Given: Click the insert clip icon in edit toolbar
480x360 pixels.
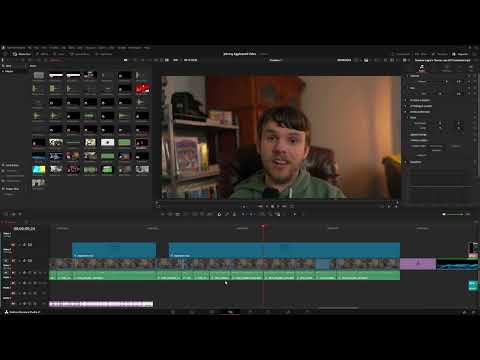Looking at the screenshot, I should pyautogui.click(x=195, y=214).
